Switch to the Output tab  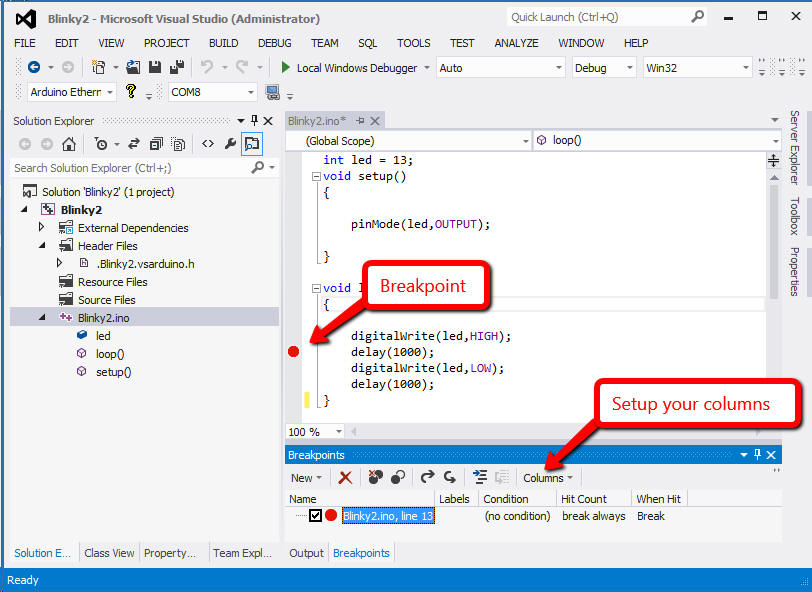click(307, 553)
